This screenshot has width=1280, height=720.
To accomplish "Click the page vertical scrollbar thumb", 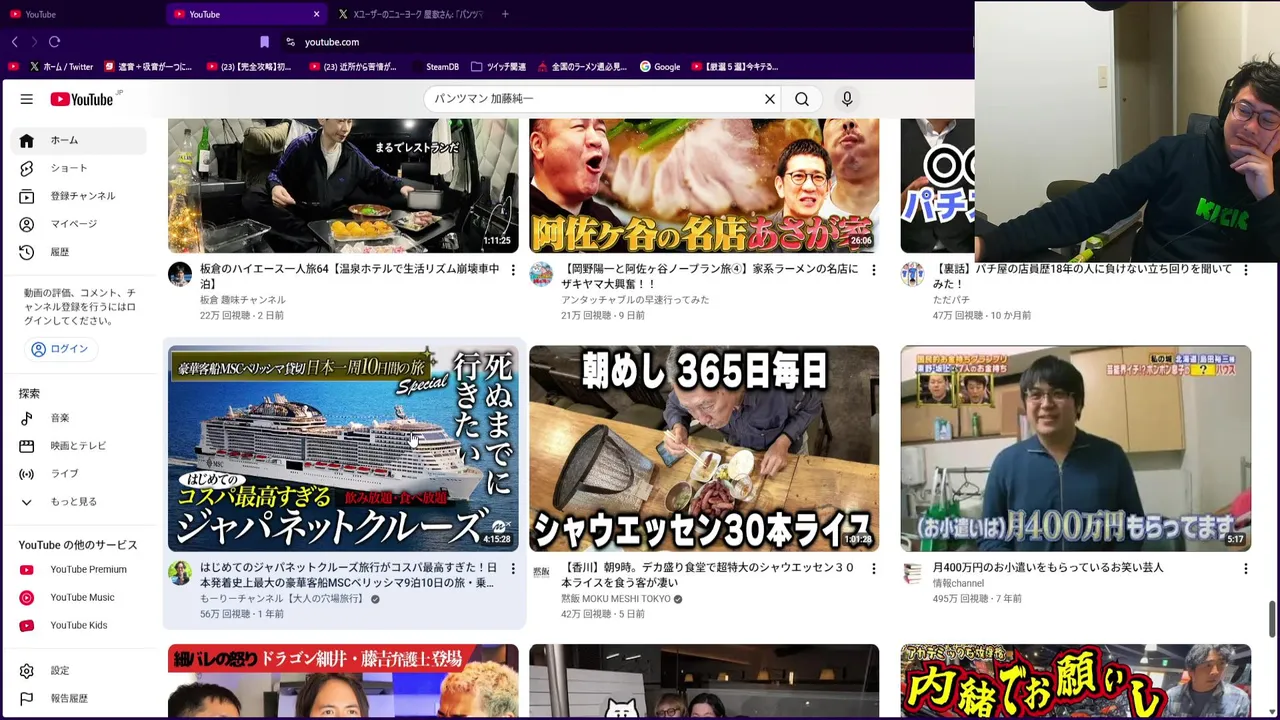I will [x=1273, y=618].
